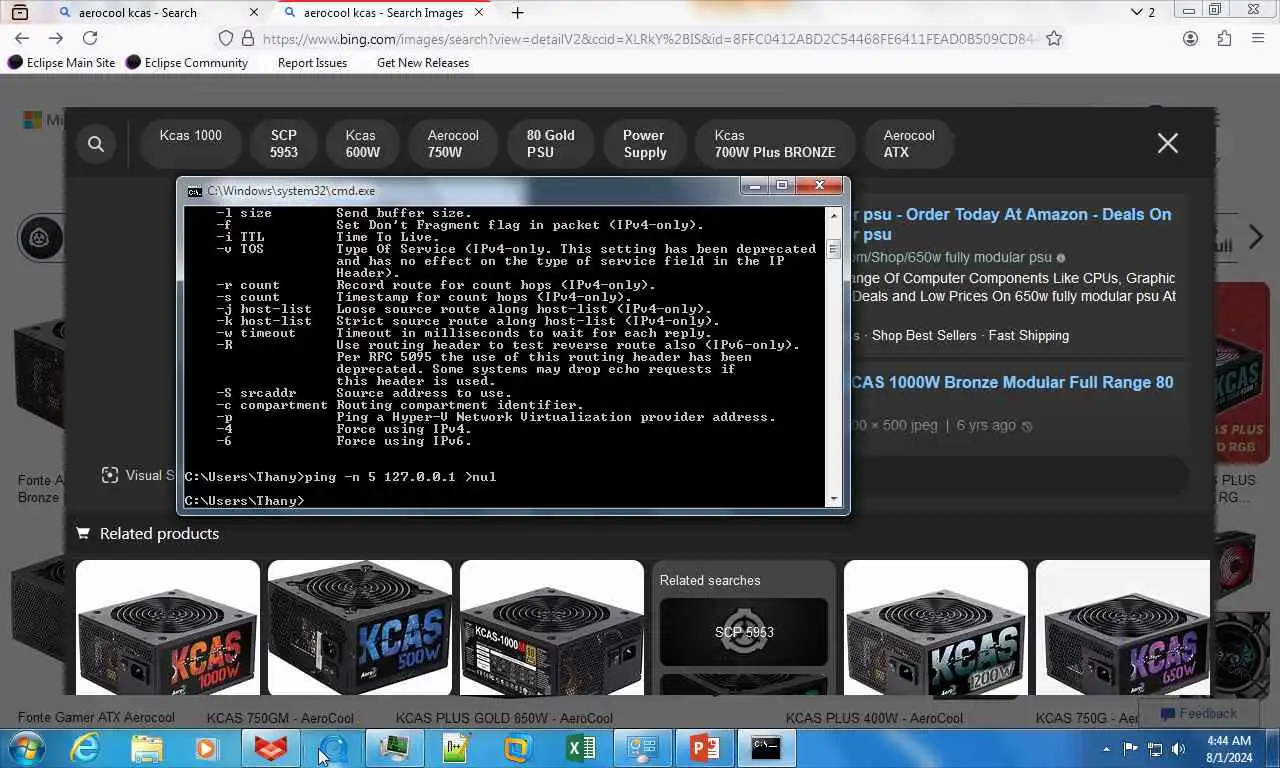Open Eclipse Community bookmark

[x=187, y=62]
